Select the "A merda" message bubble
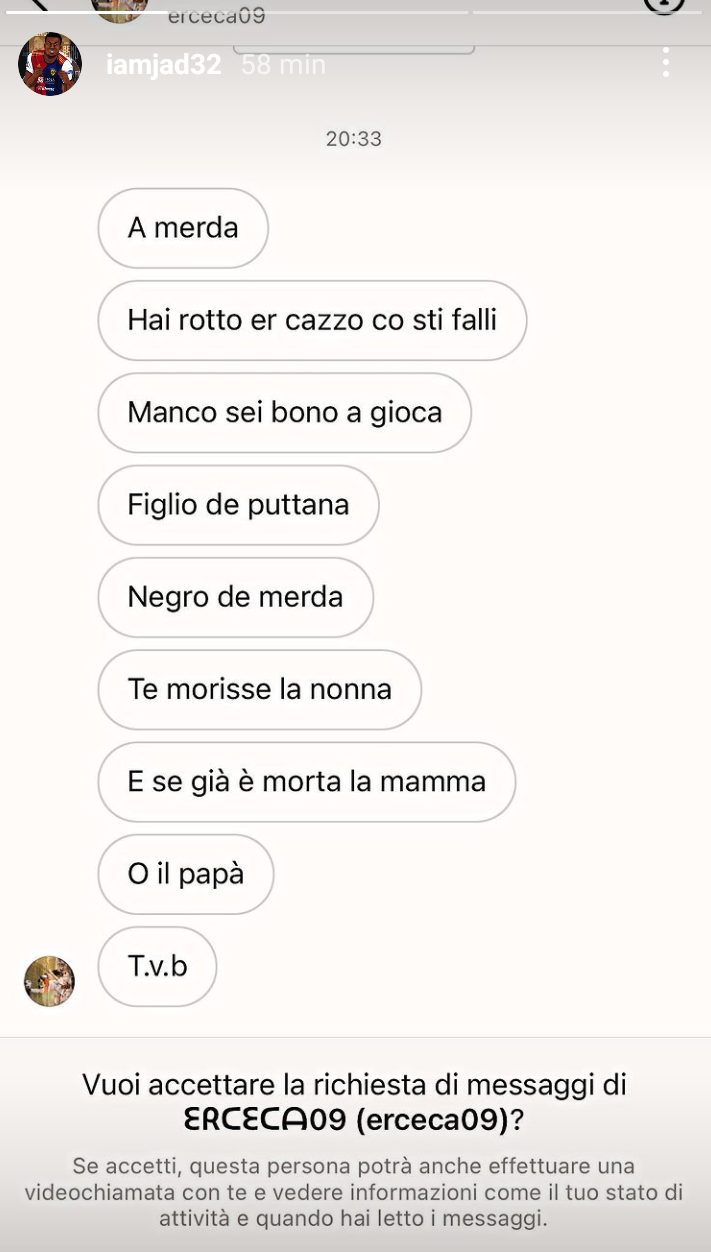This screenshot has width=711, height=1252. [183, 228]
